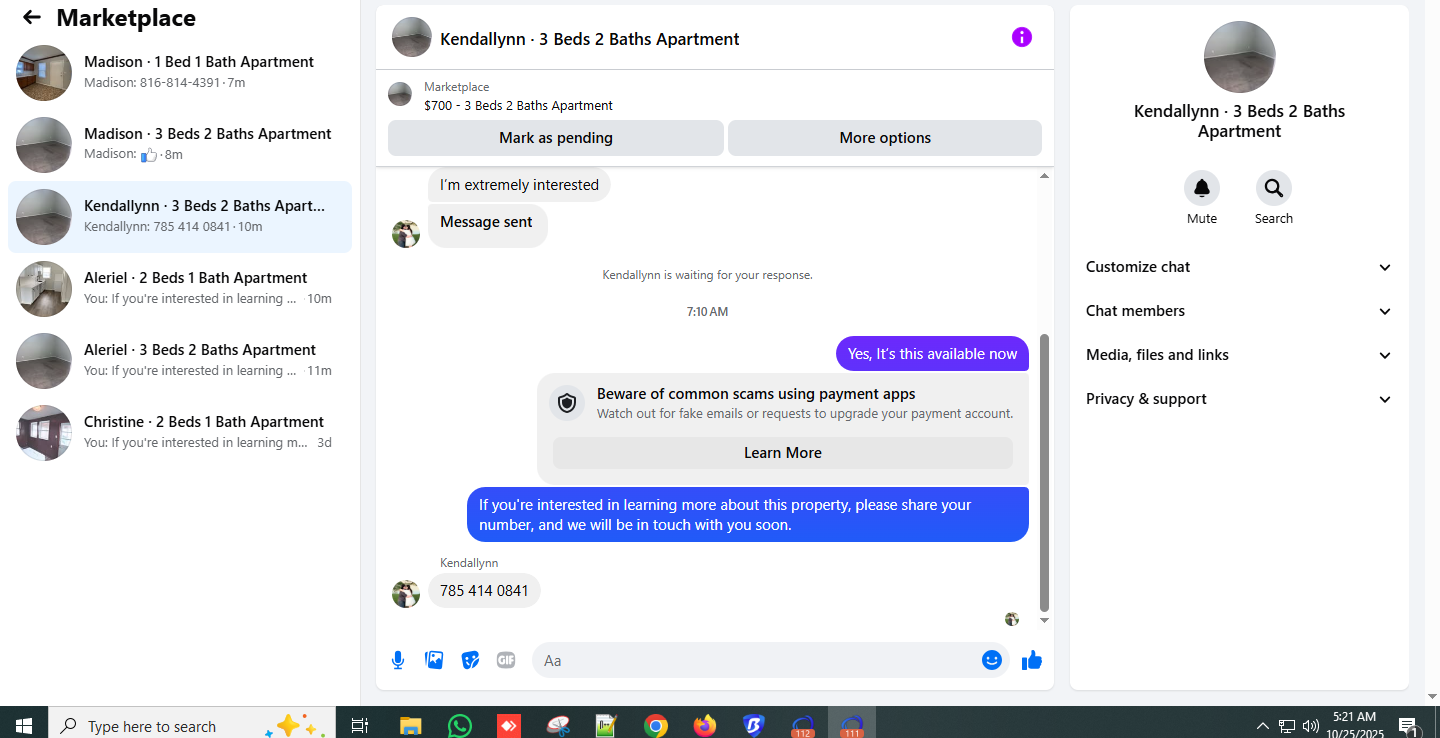Open the emoji picker in message box
Viewport: 1440px width, 738px height.
(x=992, y=660)
